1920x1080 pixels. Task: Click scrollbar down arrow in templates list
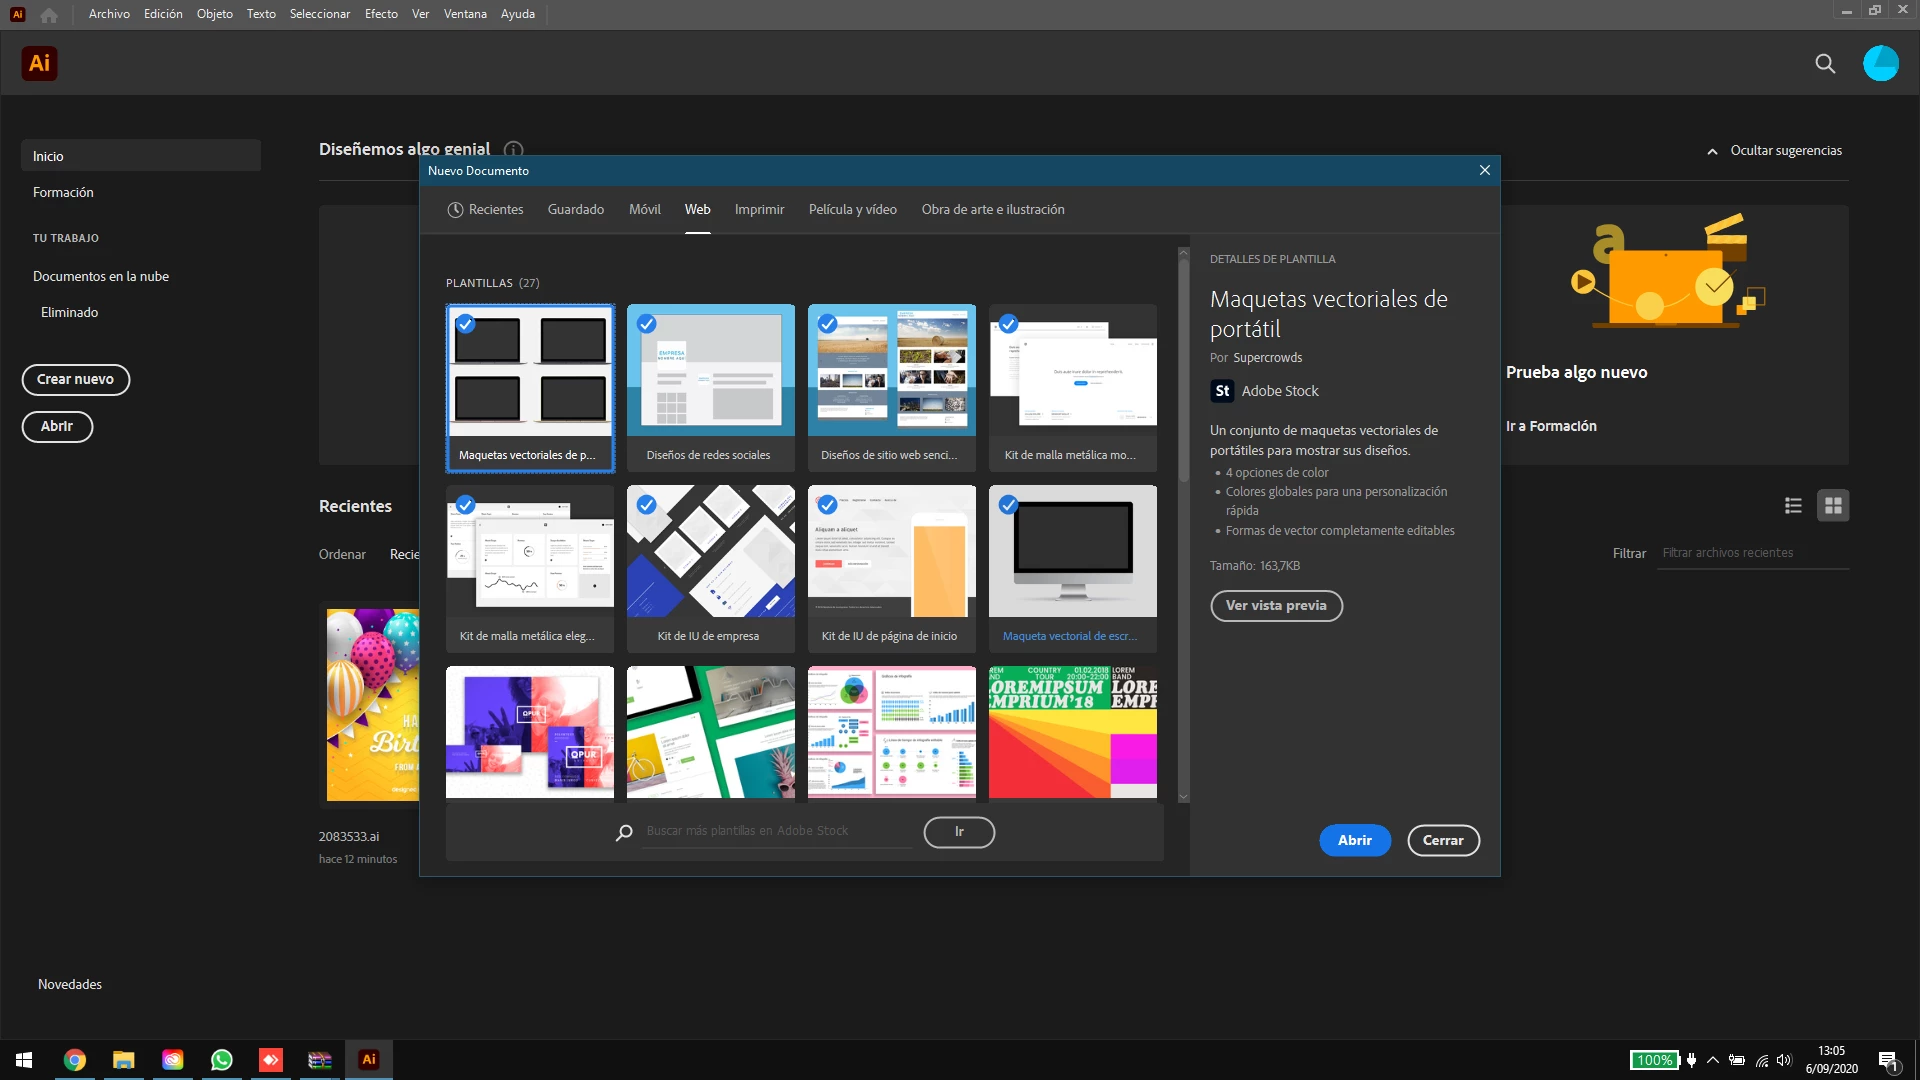(1184, 797)
